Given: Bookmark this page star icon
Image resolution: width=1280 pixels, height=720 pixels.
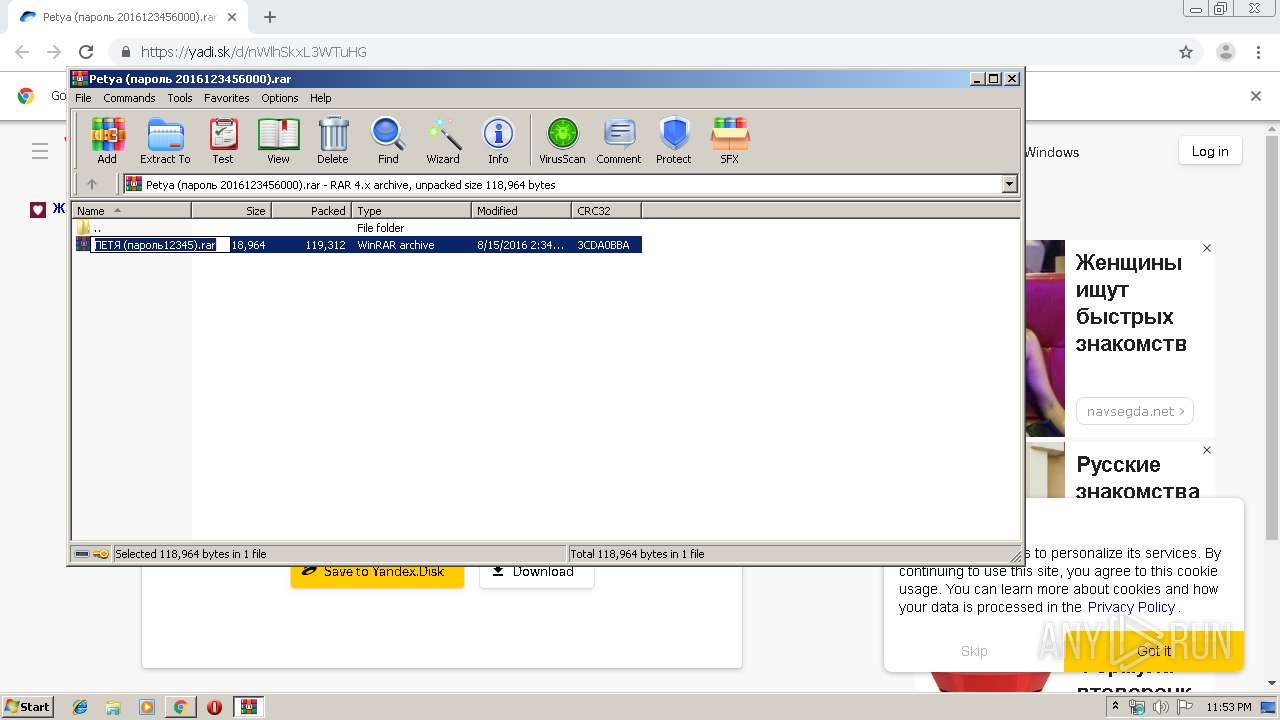Looking at the screenshot, I should click(x=1186, y=52).
